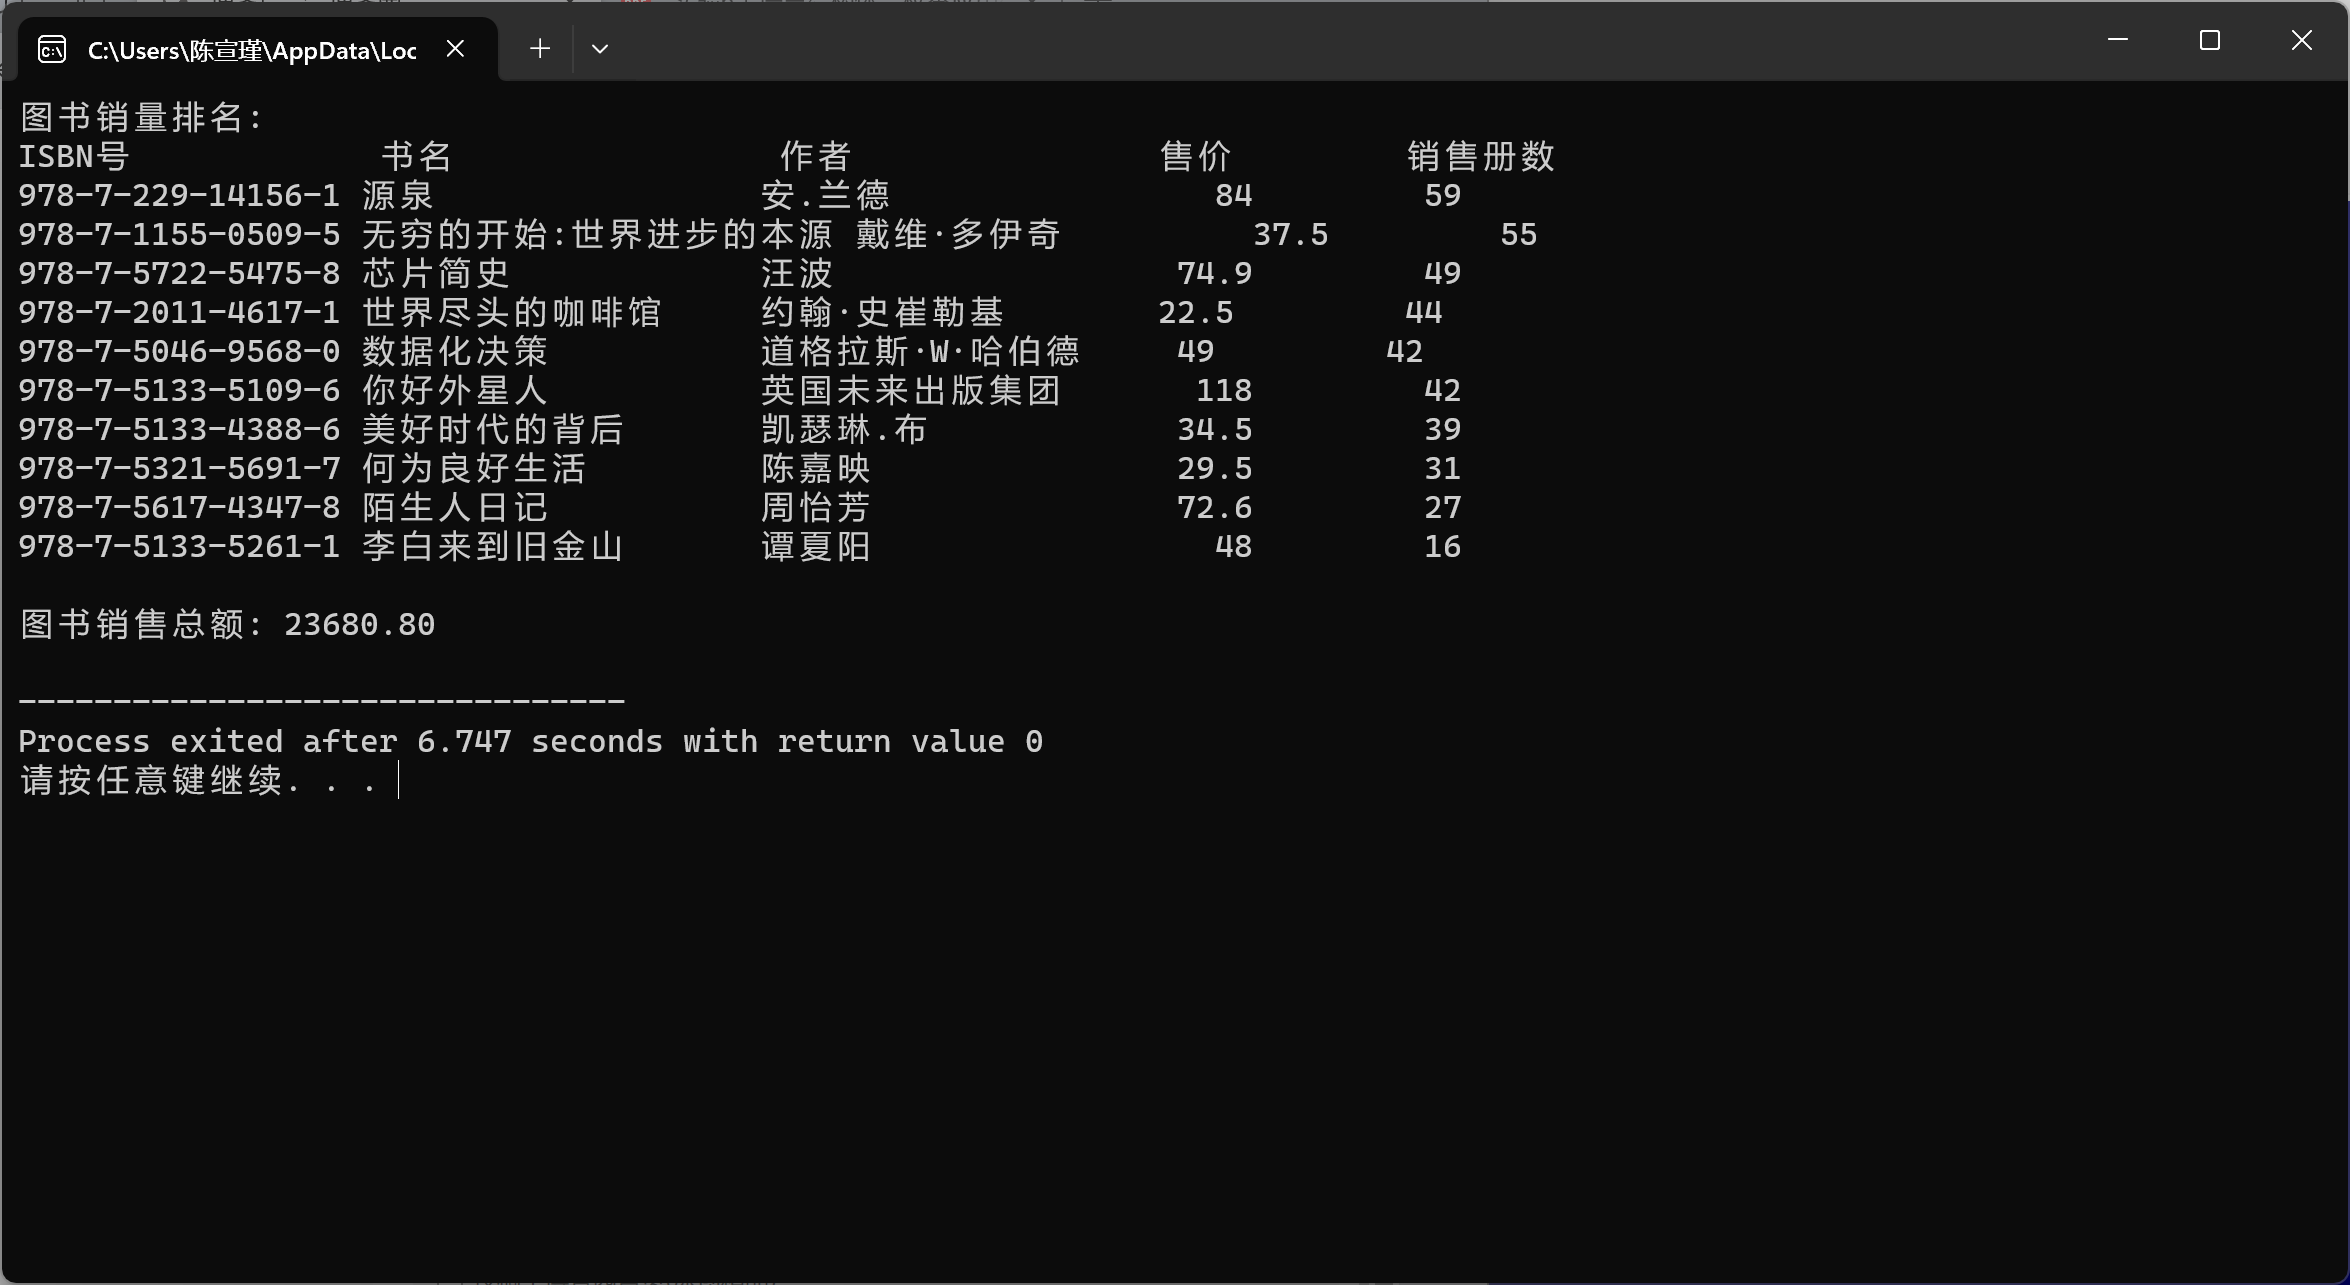The height and width of the screenshot is (1285, 2350).
Task: Click the total sales amount 23680.80
Action: pos(359,625)
